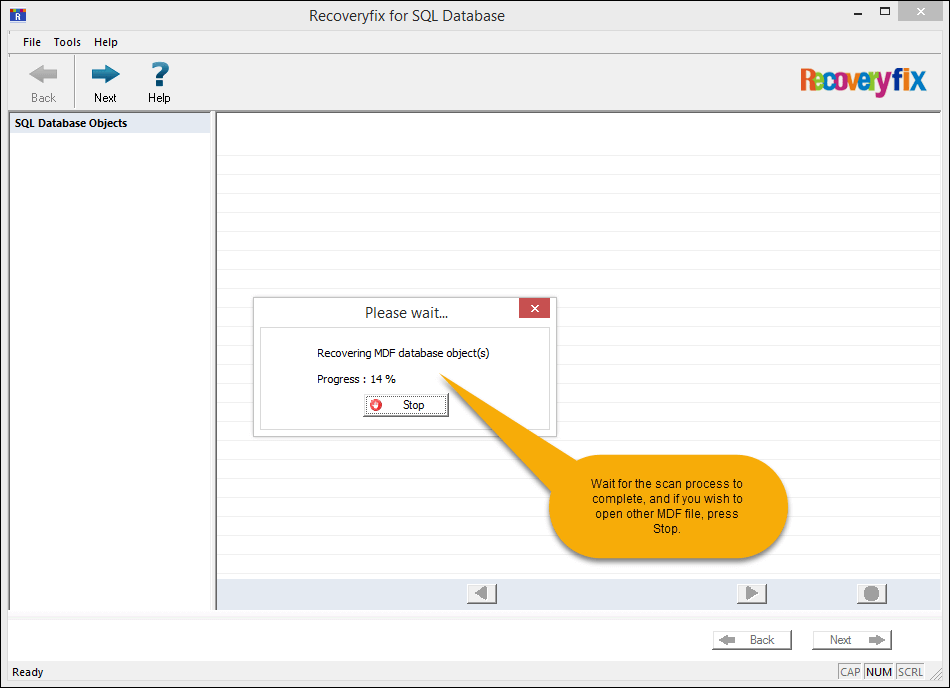Open Help via the question mark icon

coord(159,74)
